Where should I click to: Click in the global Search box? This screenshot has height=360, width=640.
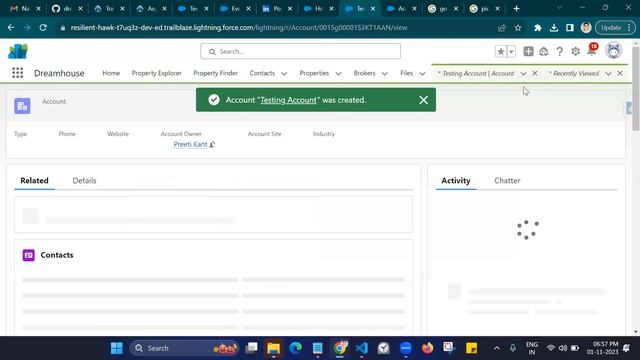pyautogui.click(x=300, y=51)
